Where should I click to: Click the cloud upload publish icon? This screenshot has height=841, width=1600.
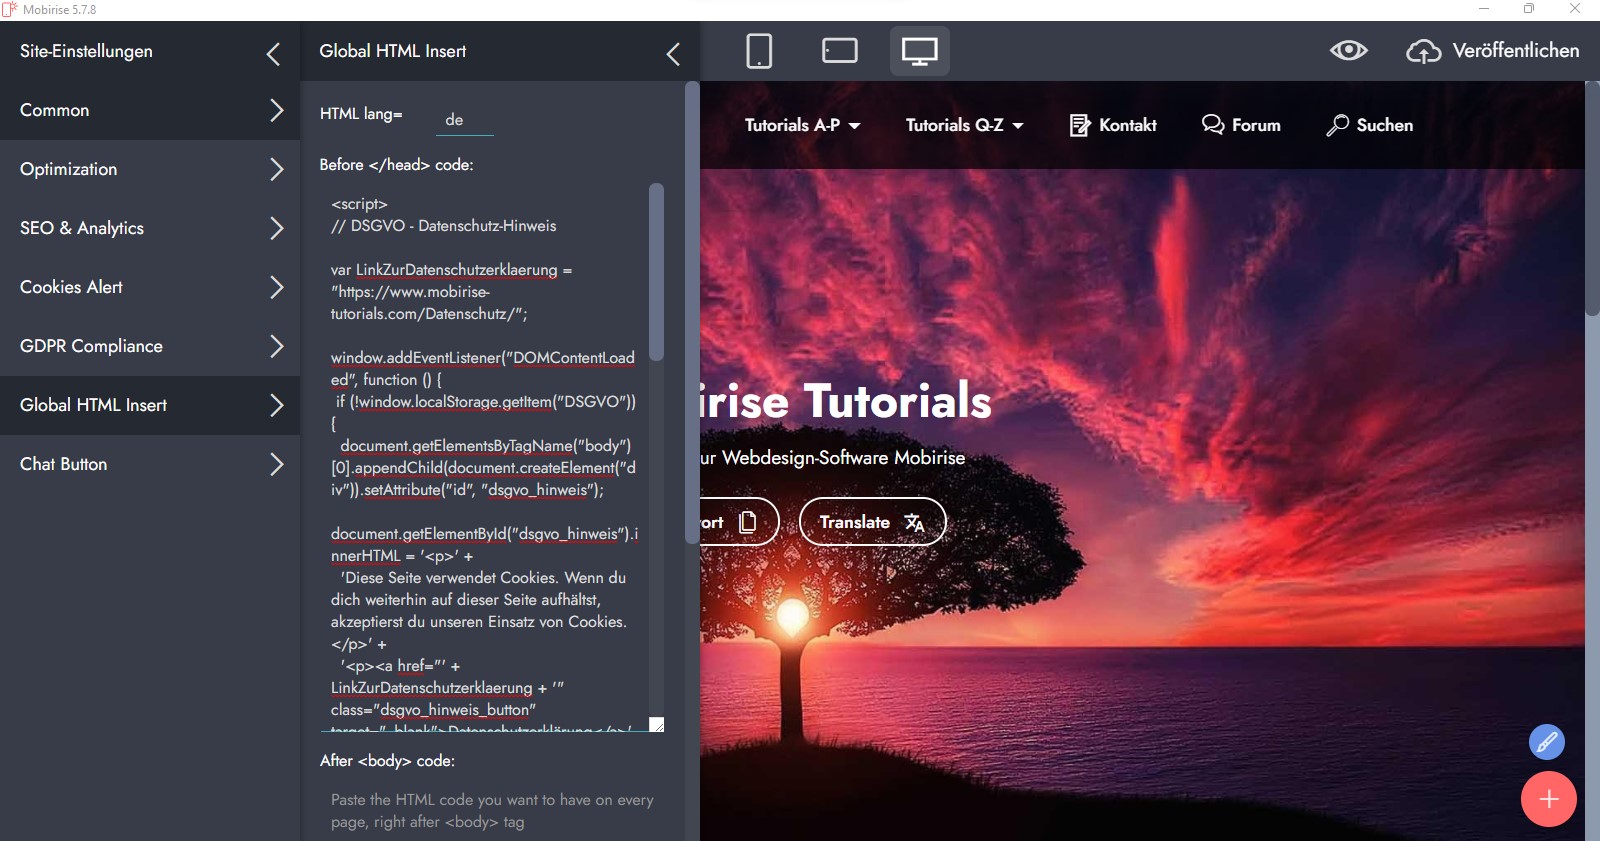tap(1423, 51)
